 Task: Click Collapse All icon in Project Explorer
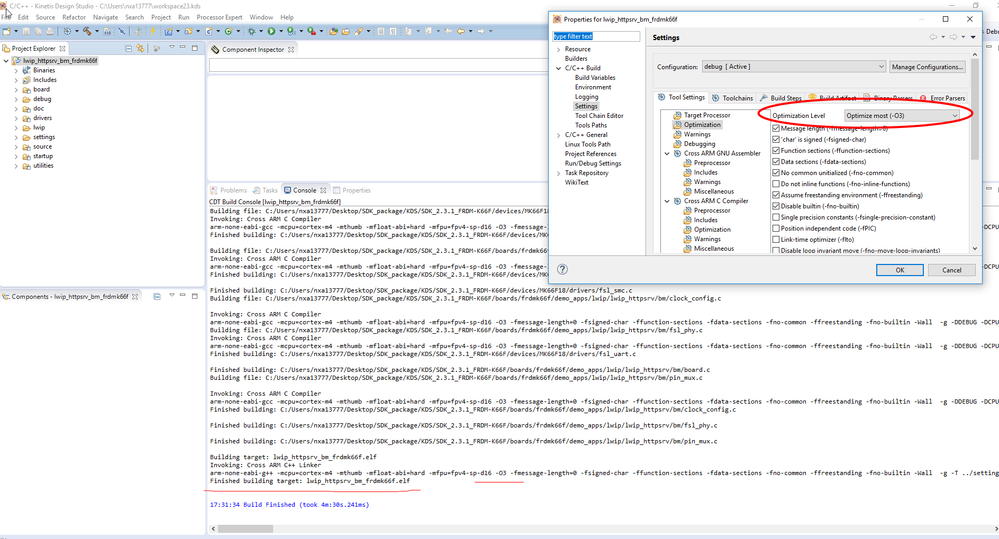(129, 48)
